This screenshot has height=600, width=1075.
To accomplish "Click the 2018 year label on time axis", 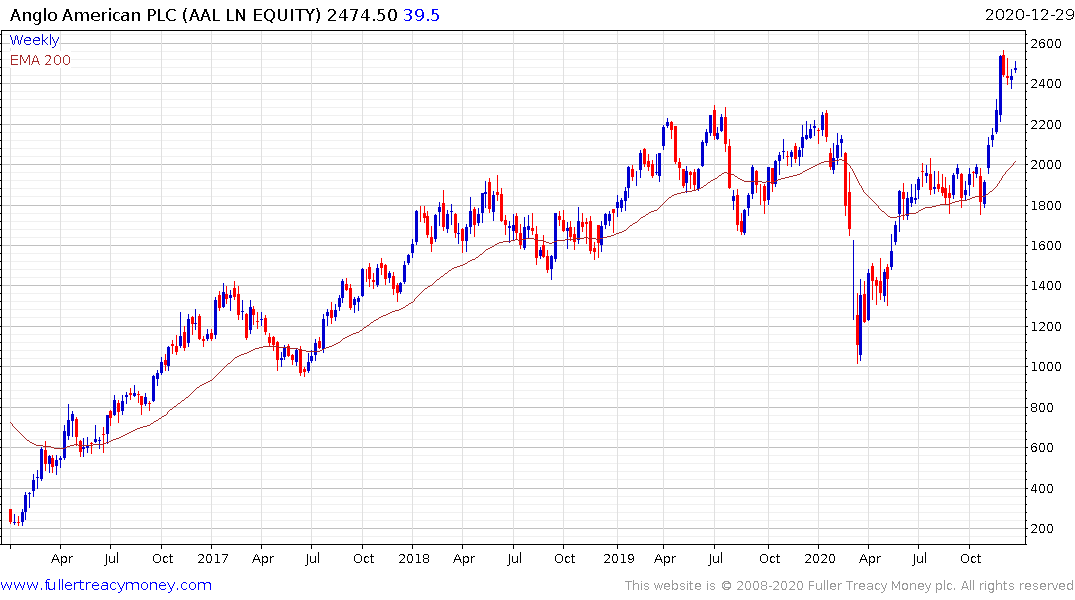I will click(x=414, y=558).
